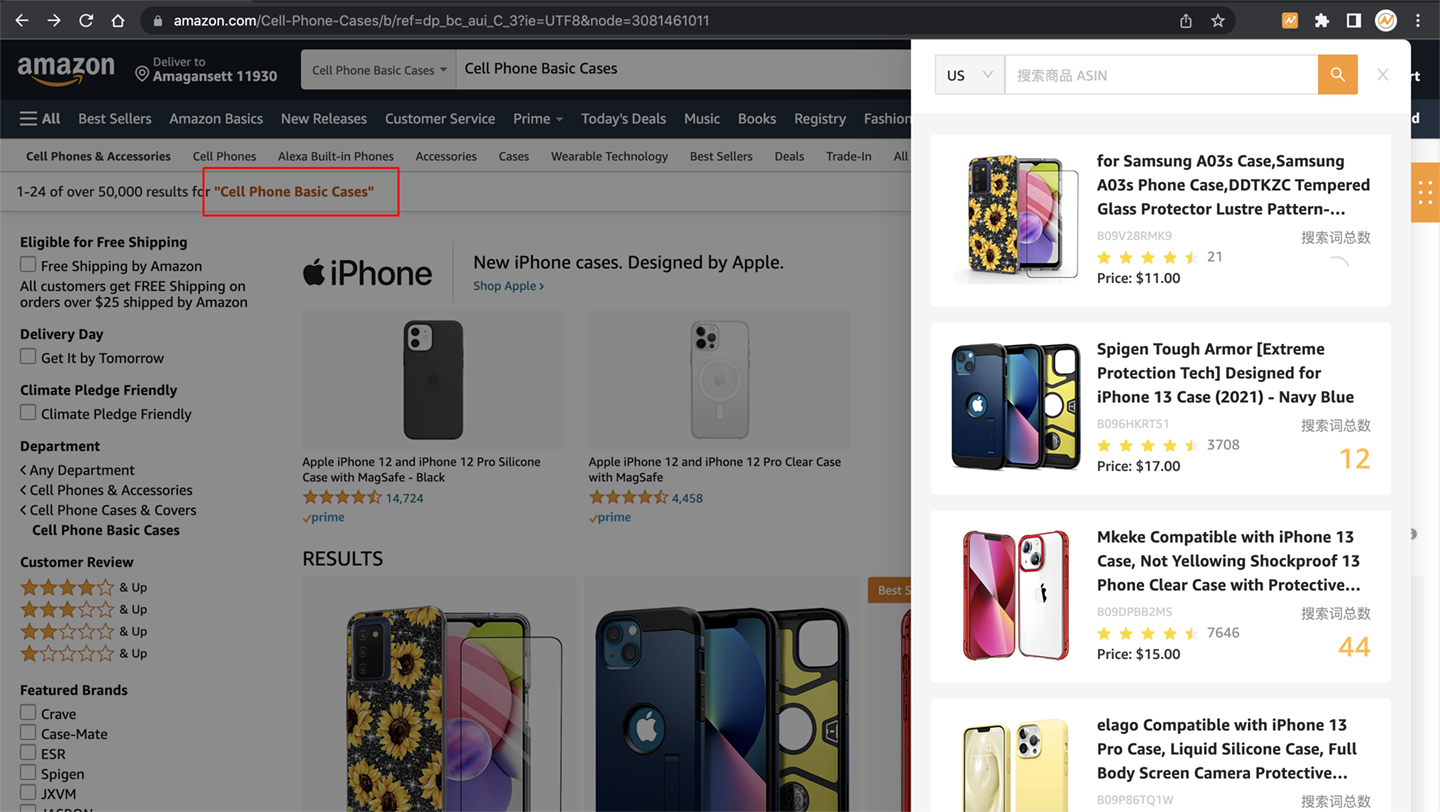Click the Amazon logo
Image resolution: width=1440 pixels, height=812 pixels.
click(66, 70)
